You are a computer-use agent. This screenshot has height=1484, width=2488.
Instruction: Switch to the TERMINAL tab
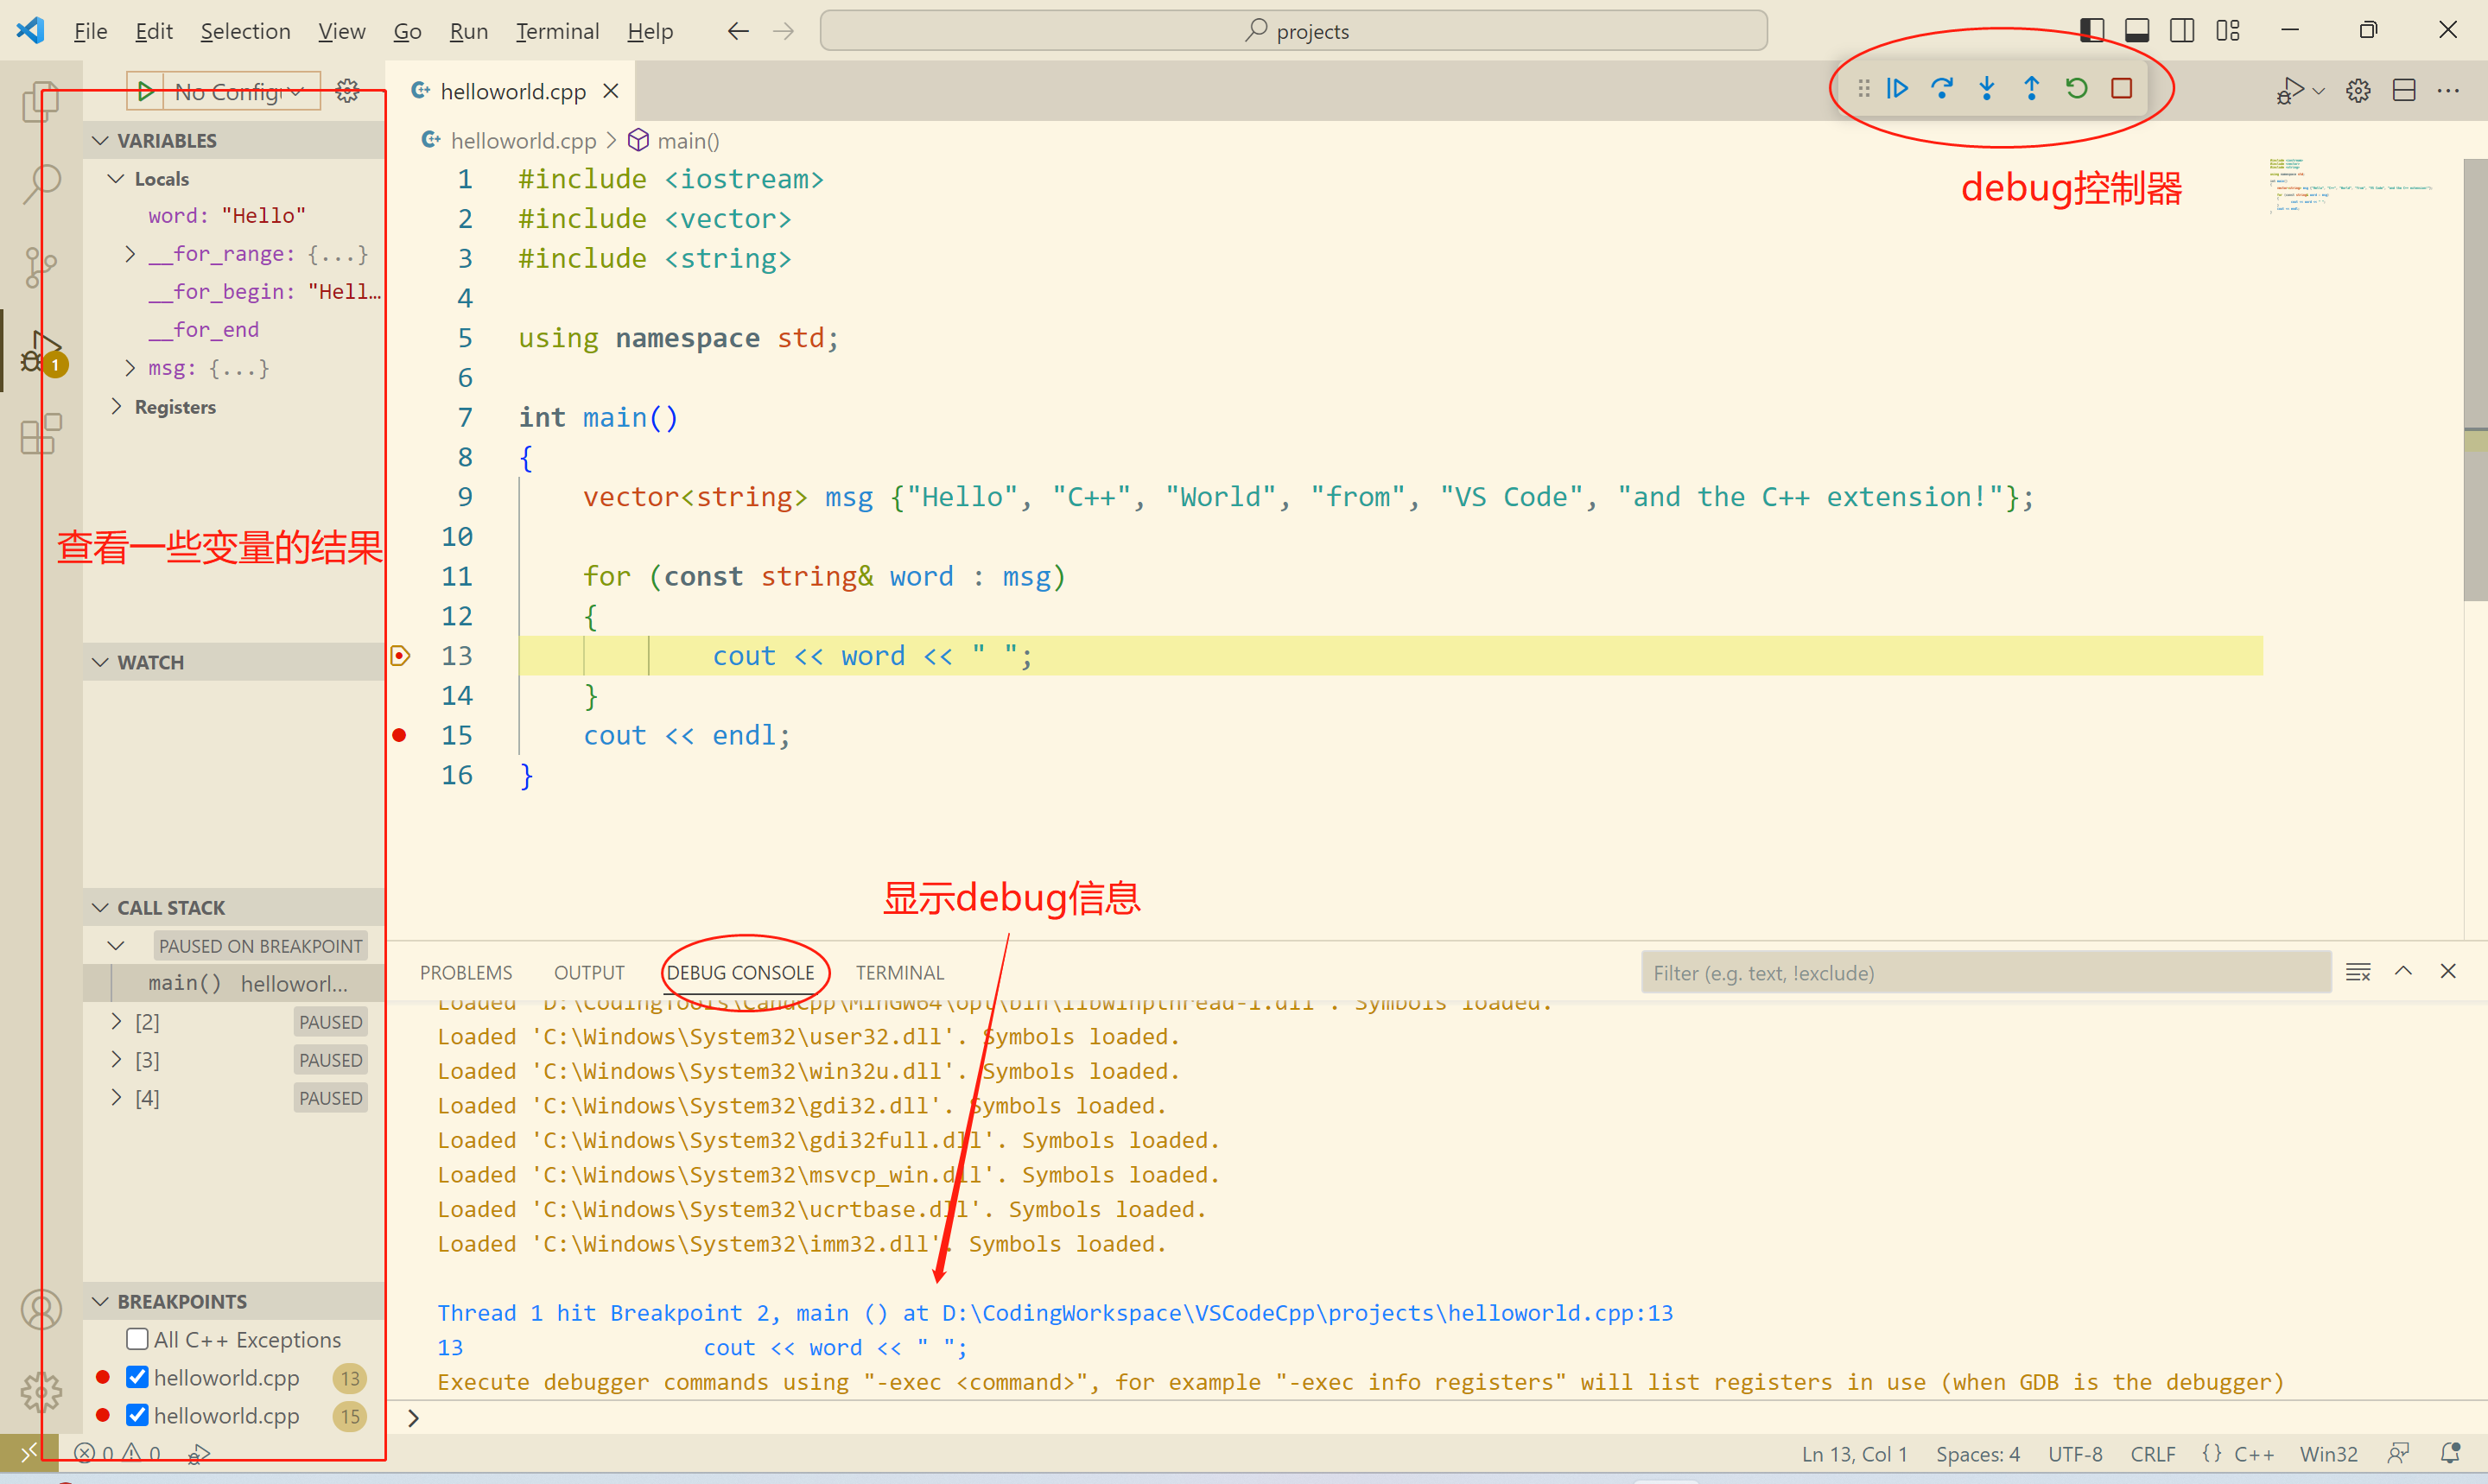point(899,972)
